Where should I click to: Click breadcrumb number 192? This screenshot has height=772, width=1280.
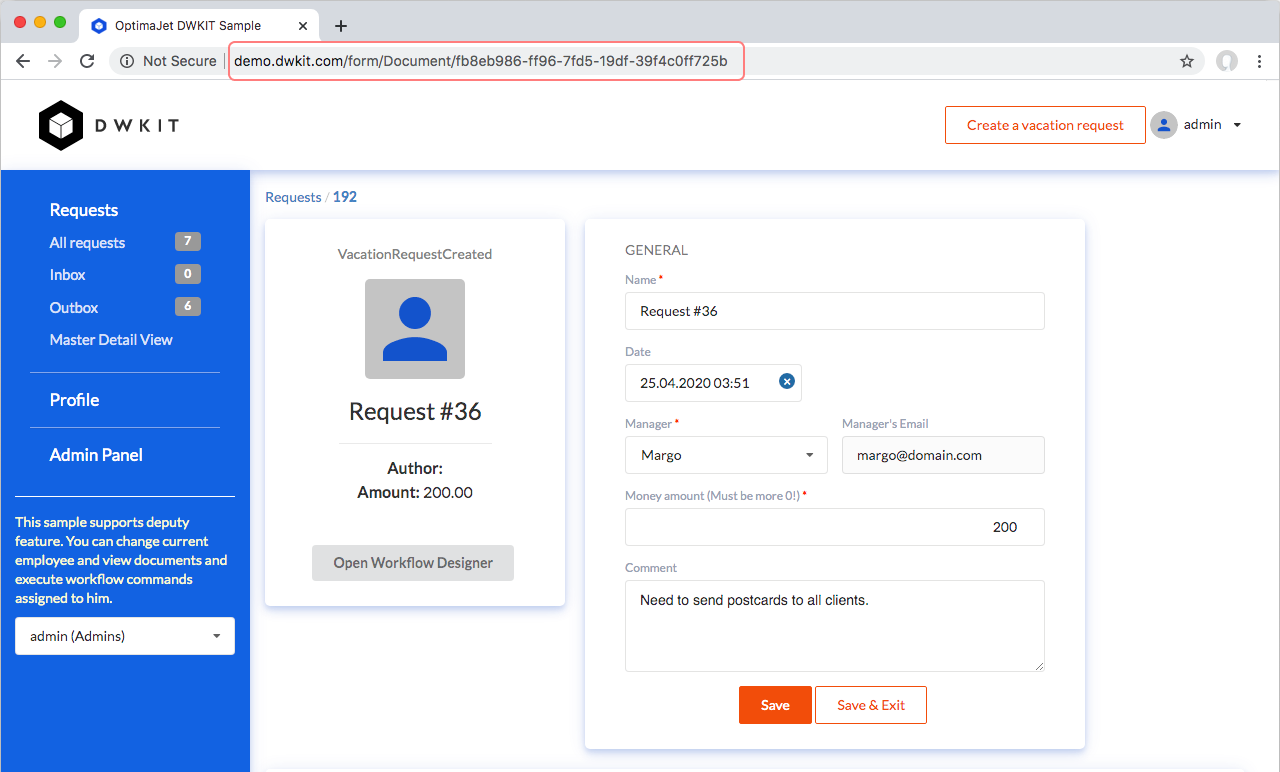pos(345,197)
